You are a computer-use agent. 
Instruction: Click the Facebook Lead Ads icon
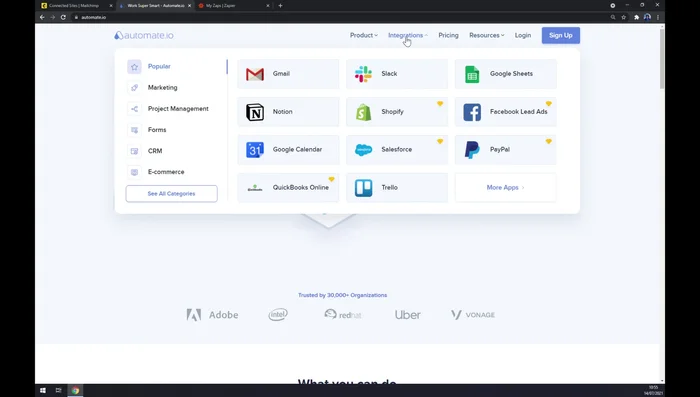click(x=472, y=112)
